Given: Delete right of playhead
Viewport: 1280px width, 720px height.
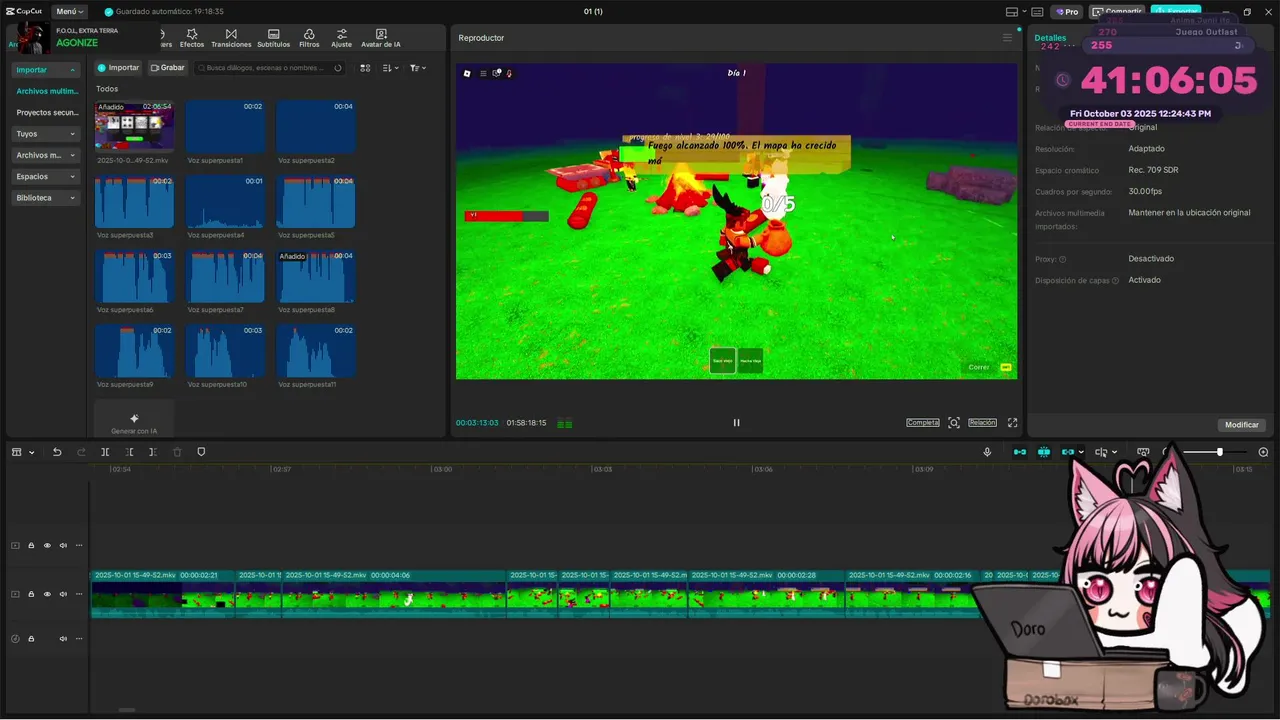Looking at the screenshot, I should pyautogui.click(x=153, y=452).
